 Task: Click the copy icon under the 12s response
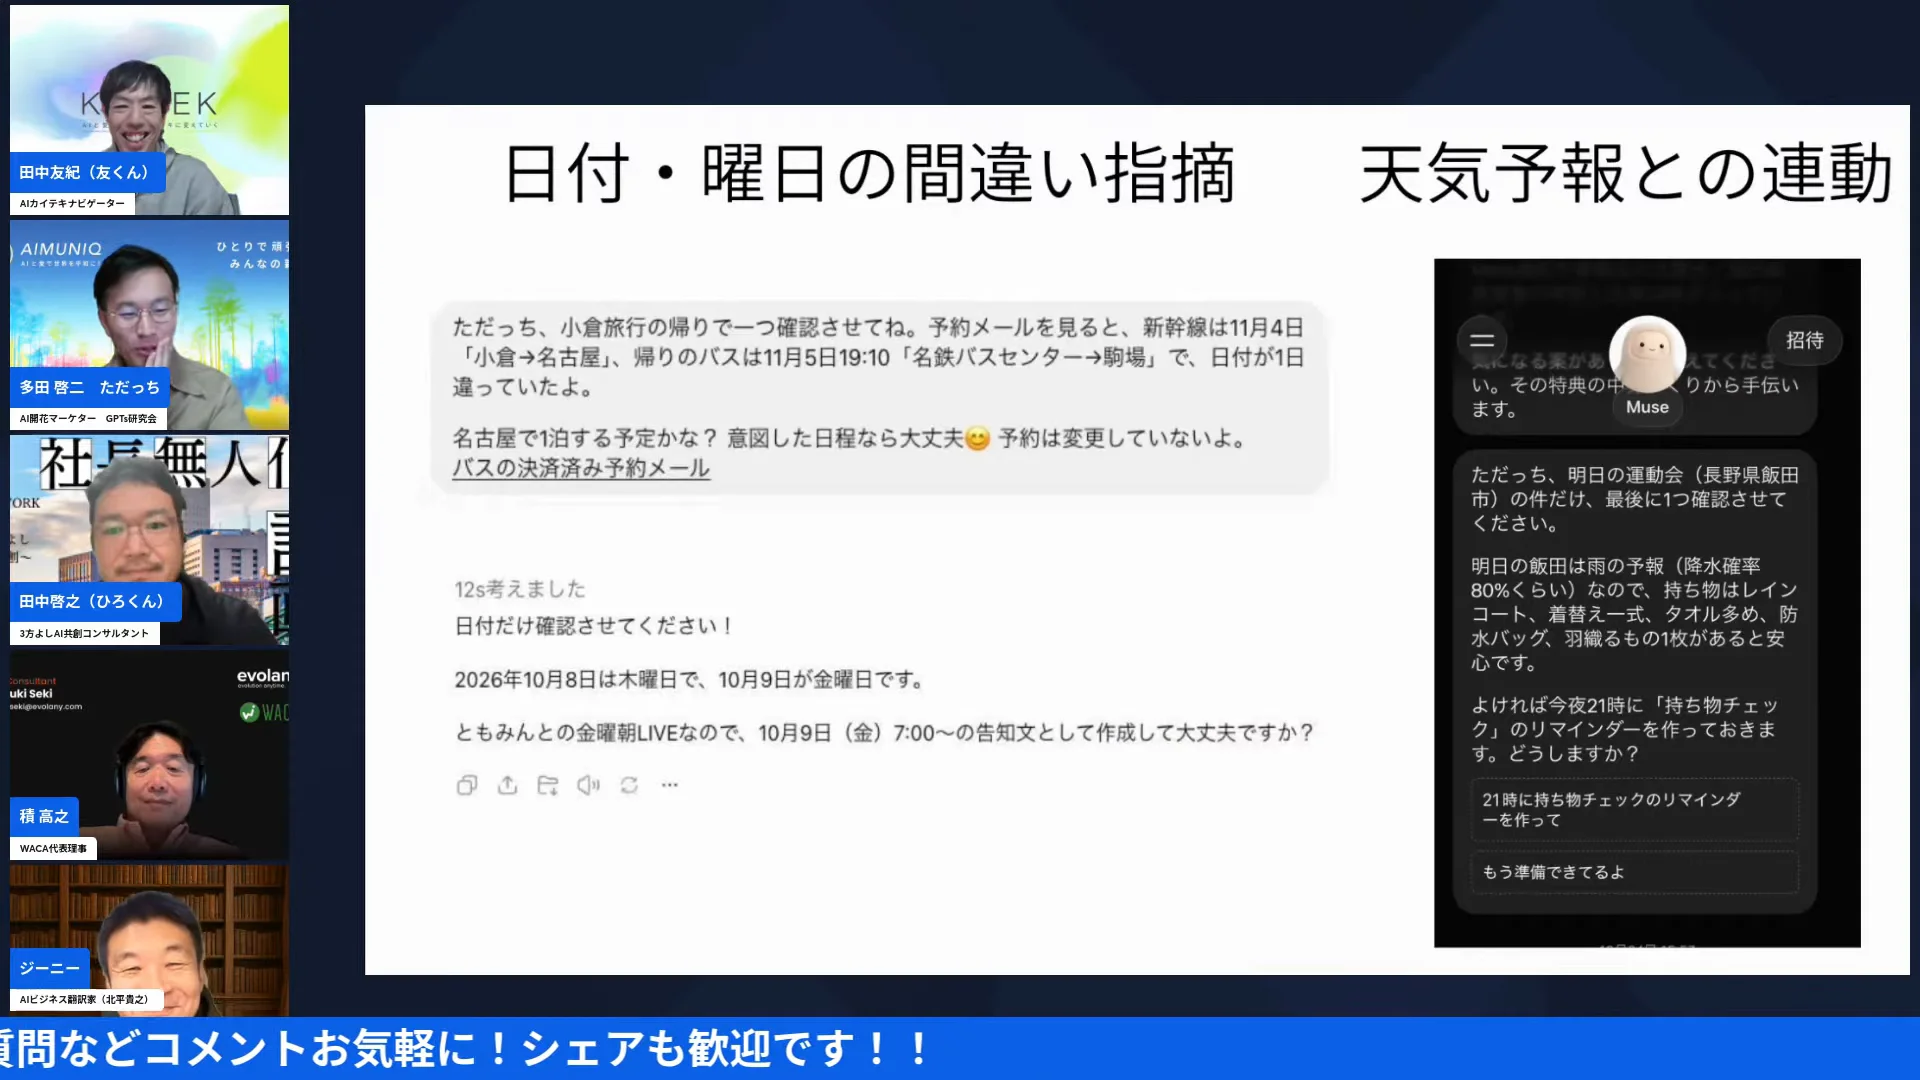point(466,786)
